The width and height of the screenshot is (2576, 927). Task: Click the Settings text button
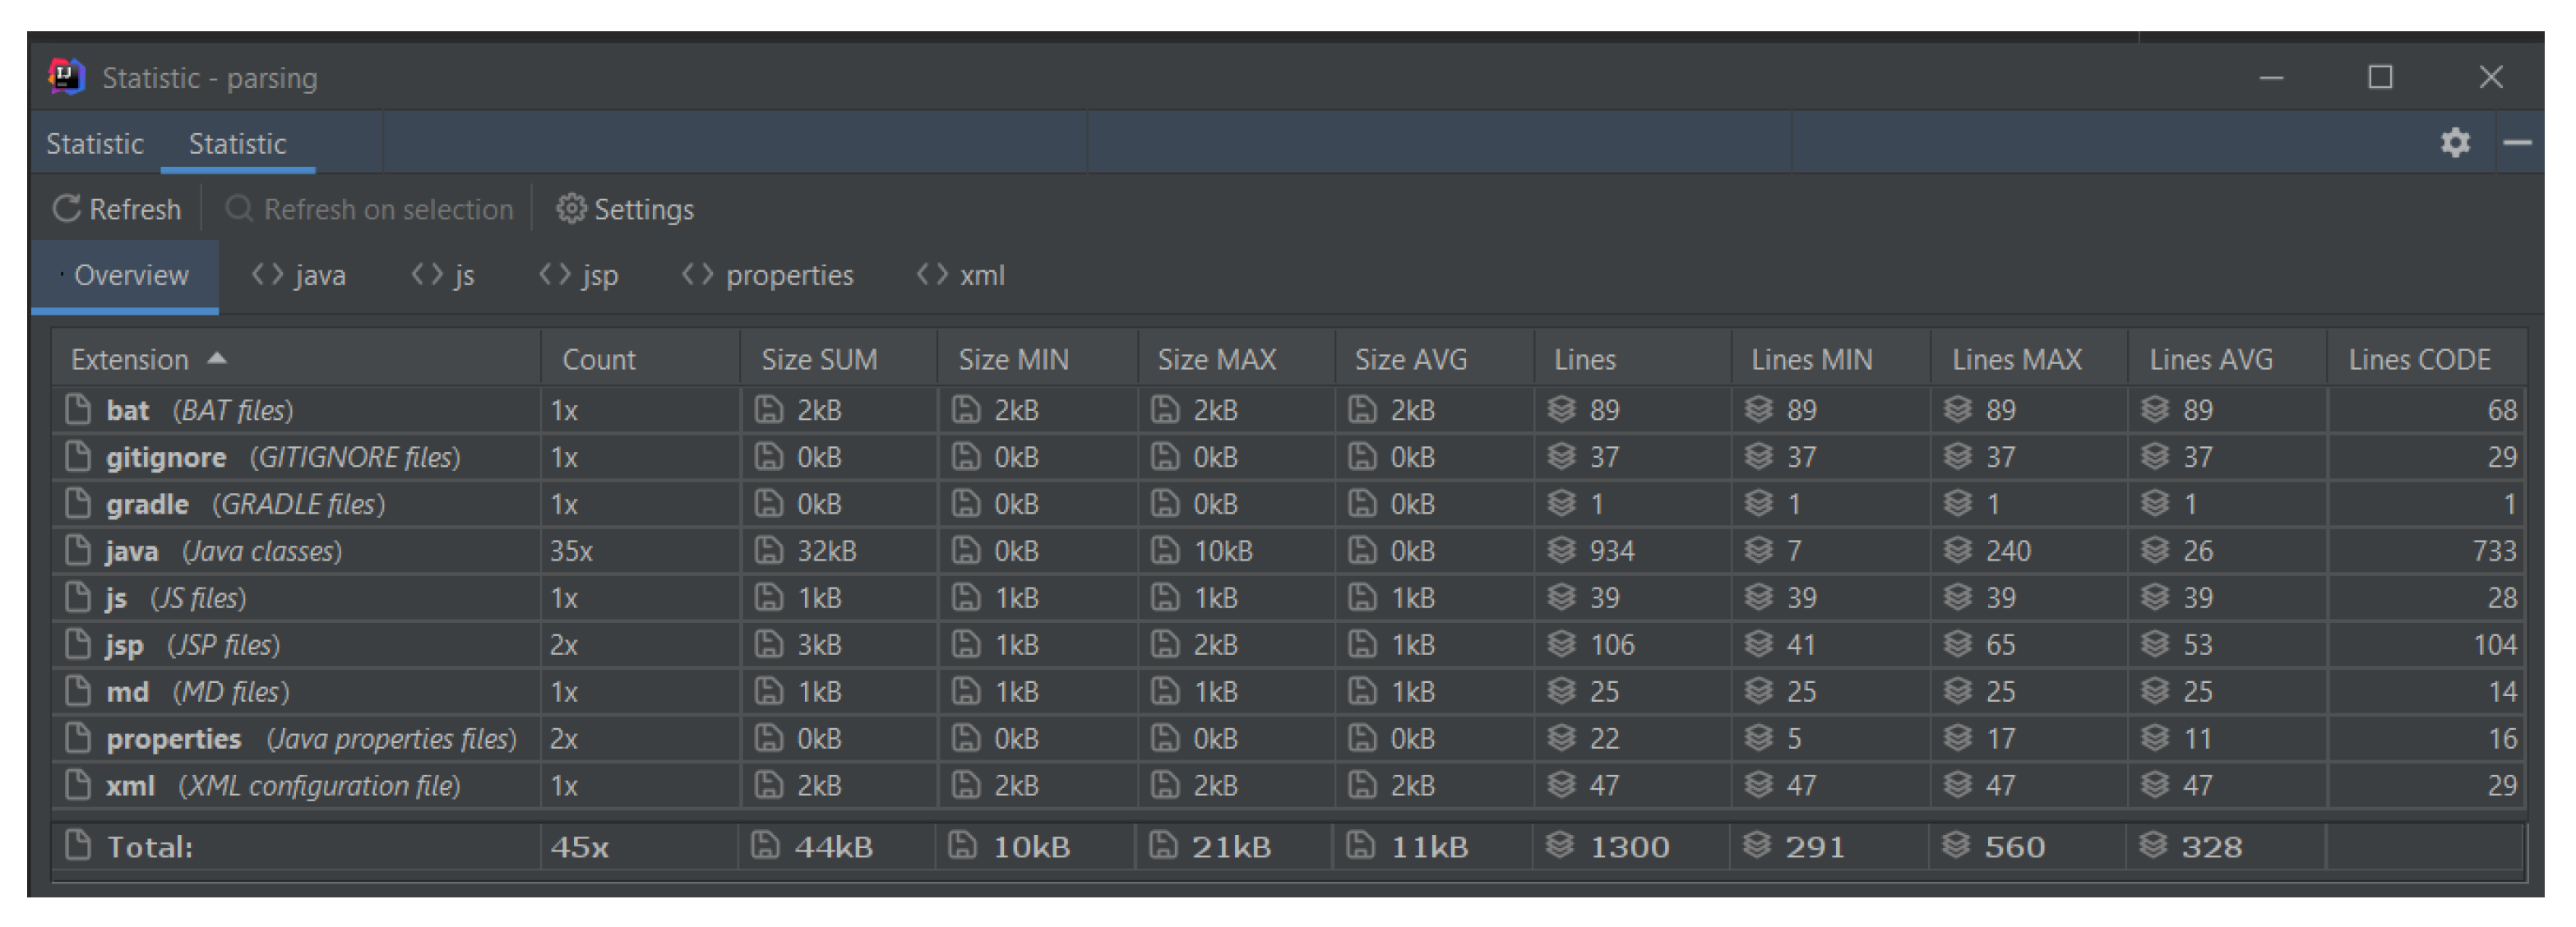(x=643, y=209)
